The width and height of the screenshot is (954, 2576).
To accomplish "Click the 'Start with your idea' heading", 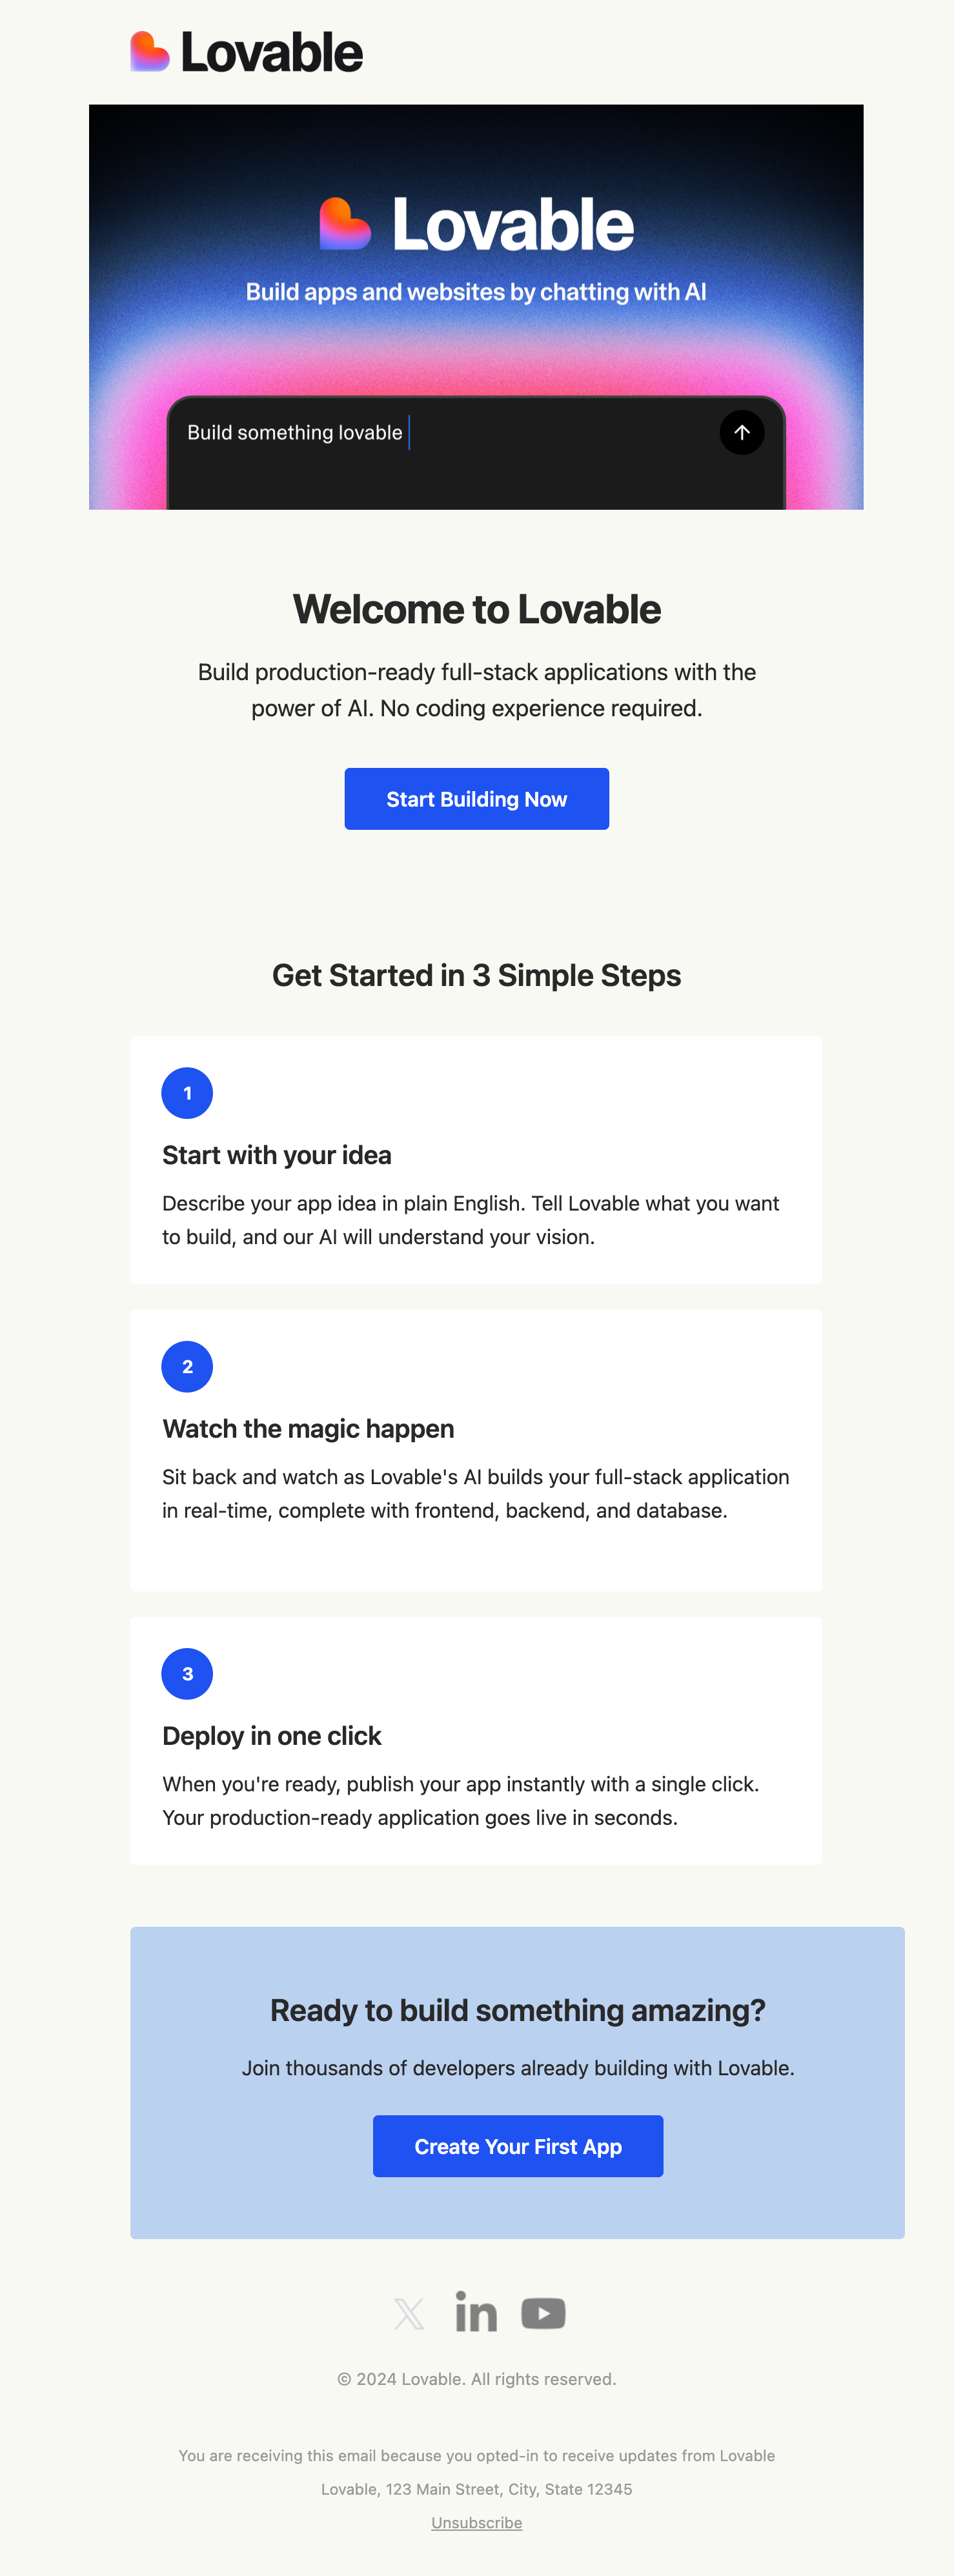I will [277, 1155].
